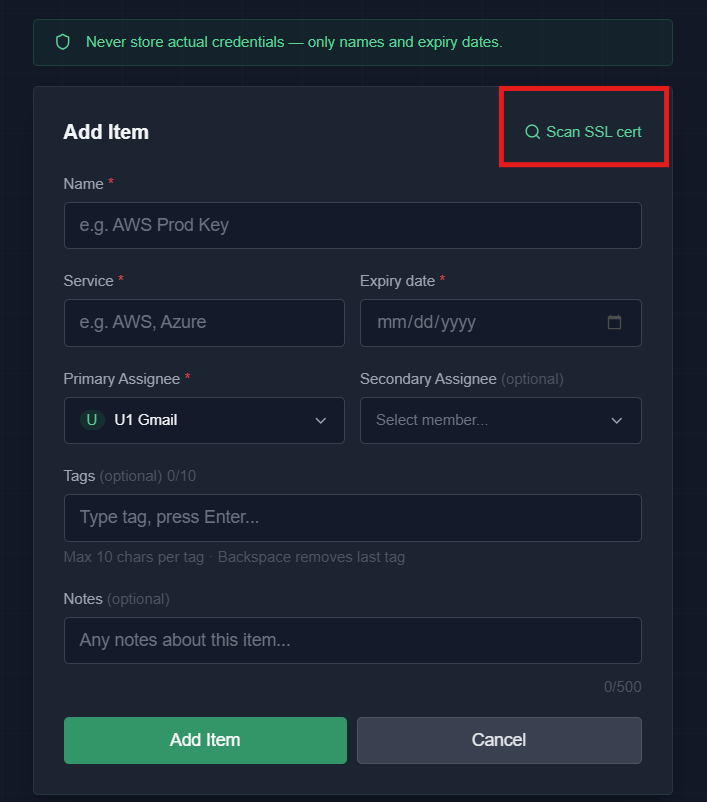Click the Service field placeholder
Screen dimensions: 707x802
[x=204, y=322]
